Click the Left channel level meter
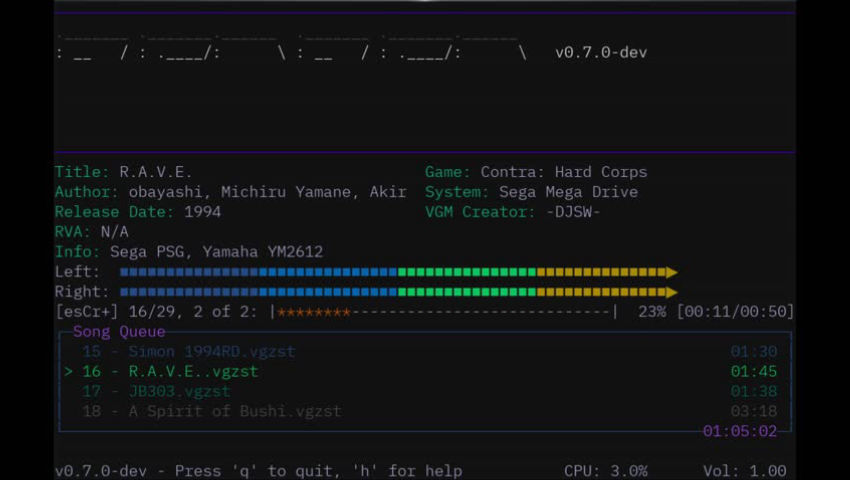The width and height of the screenshot is (850, 480). pos(398,272)
